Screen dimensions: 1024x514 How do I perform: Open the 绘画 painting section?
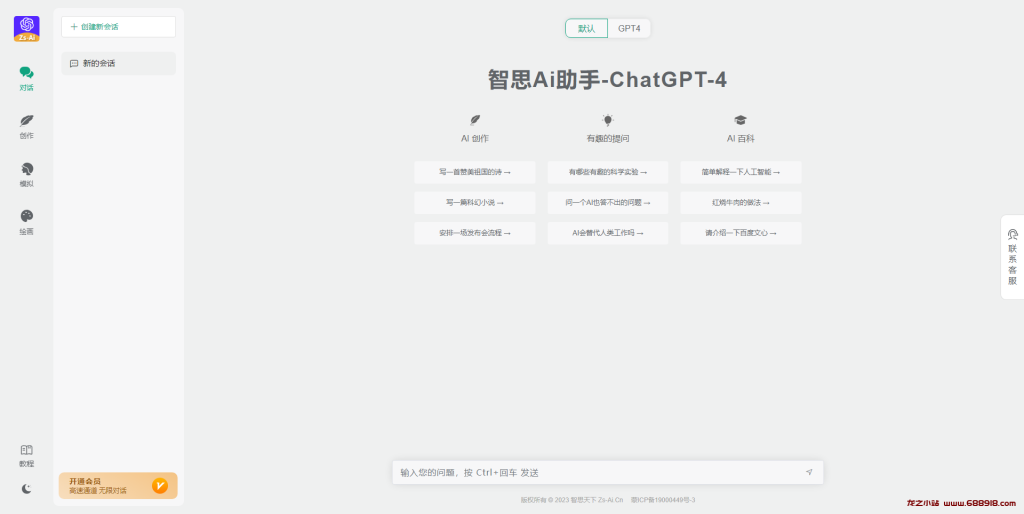pos(26,222)
